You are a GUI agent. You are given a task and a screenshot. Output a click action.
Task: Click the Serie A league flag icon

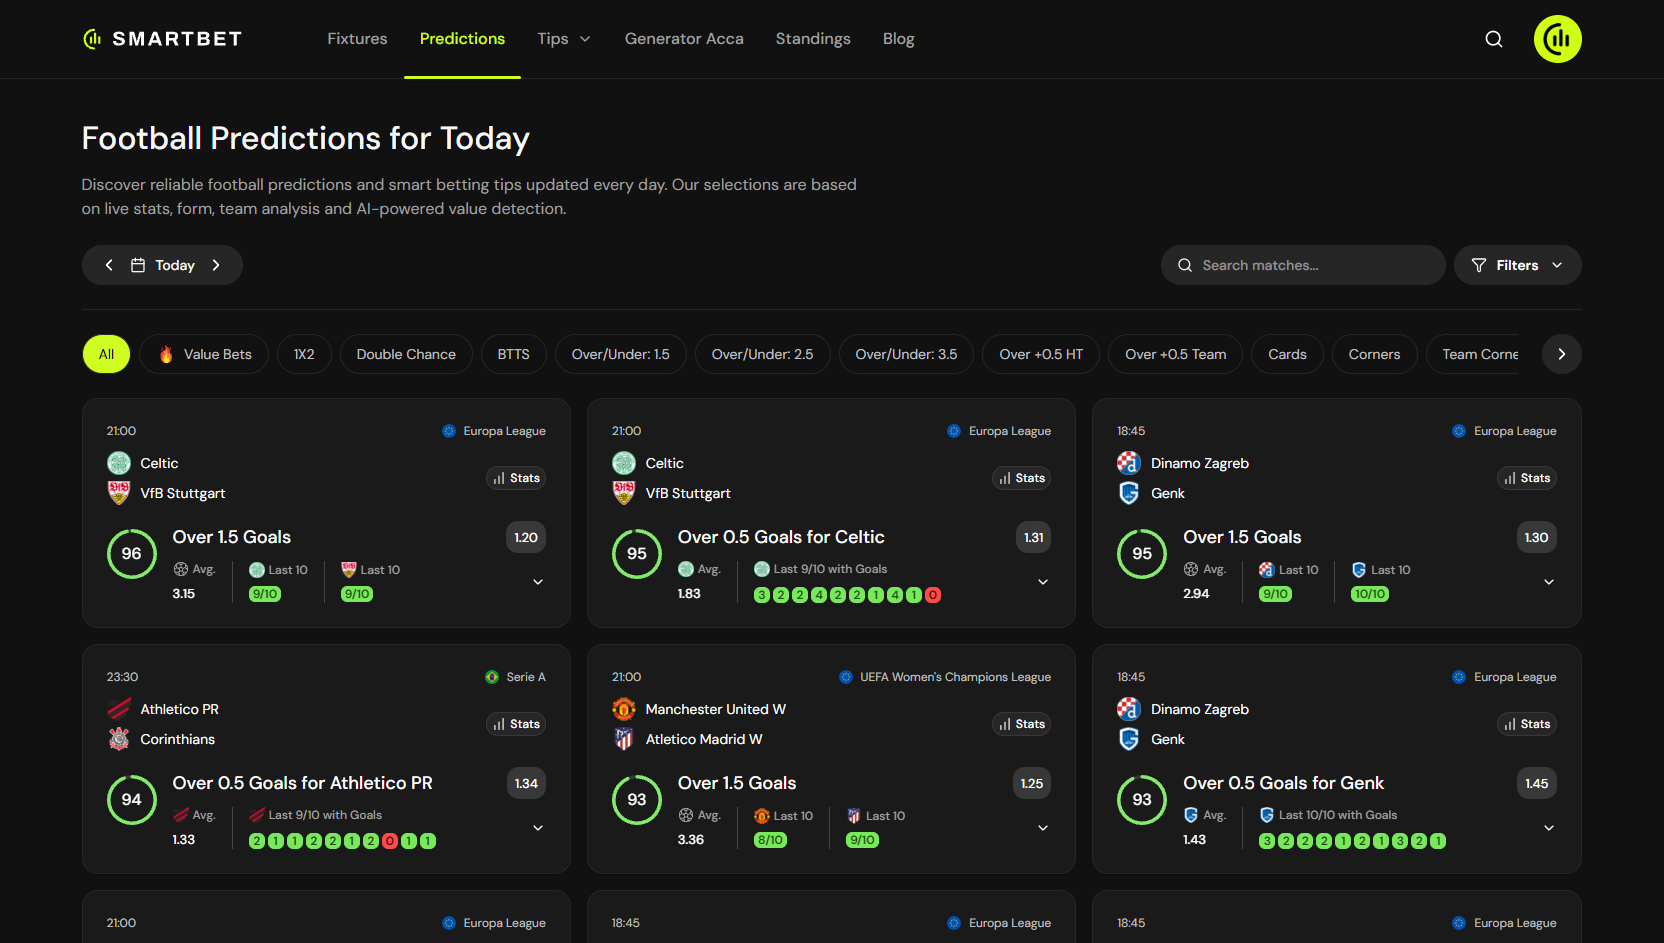point(492,677)
